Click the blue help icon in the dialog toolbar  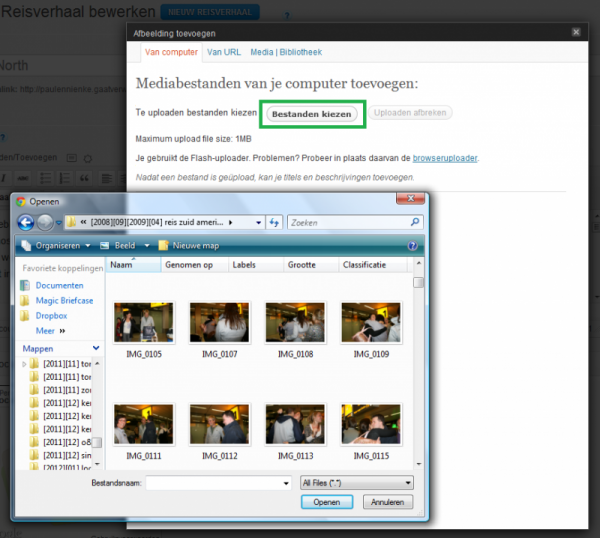(x=412, y=245)
